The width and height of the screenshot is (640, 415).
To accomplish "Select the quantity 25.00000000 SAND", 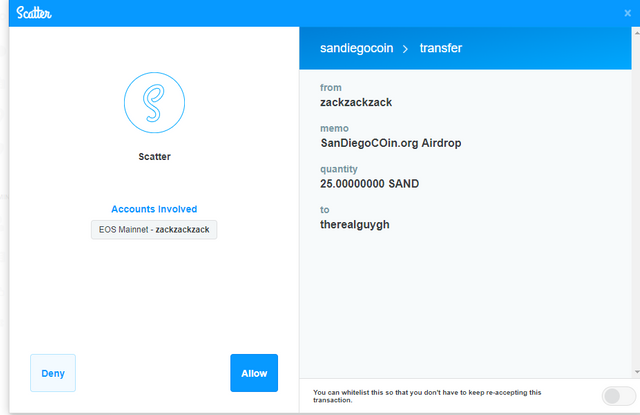I will tap(369, 184).
